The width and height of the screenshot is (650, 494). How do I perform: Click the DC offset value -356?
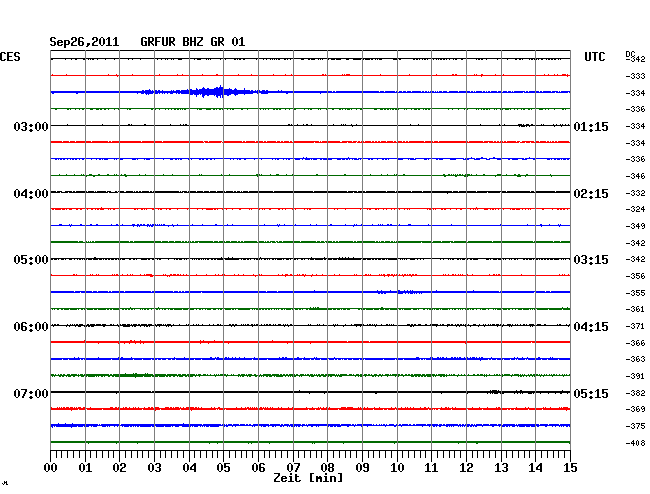[635, 276]
